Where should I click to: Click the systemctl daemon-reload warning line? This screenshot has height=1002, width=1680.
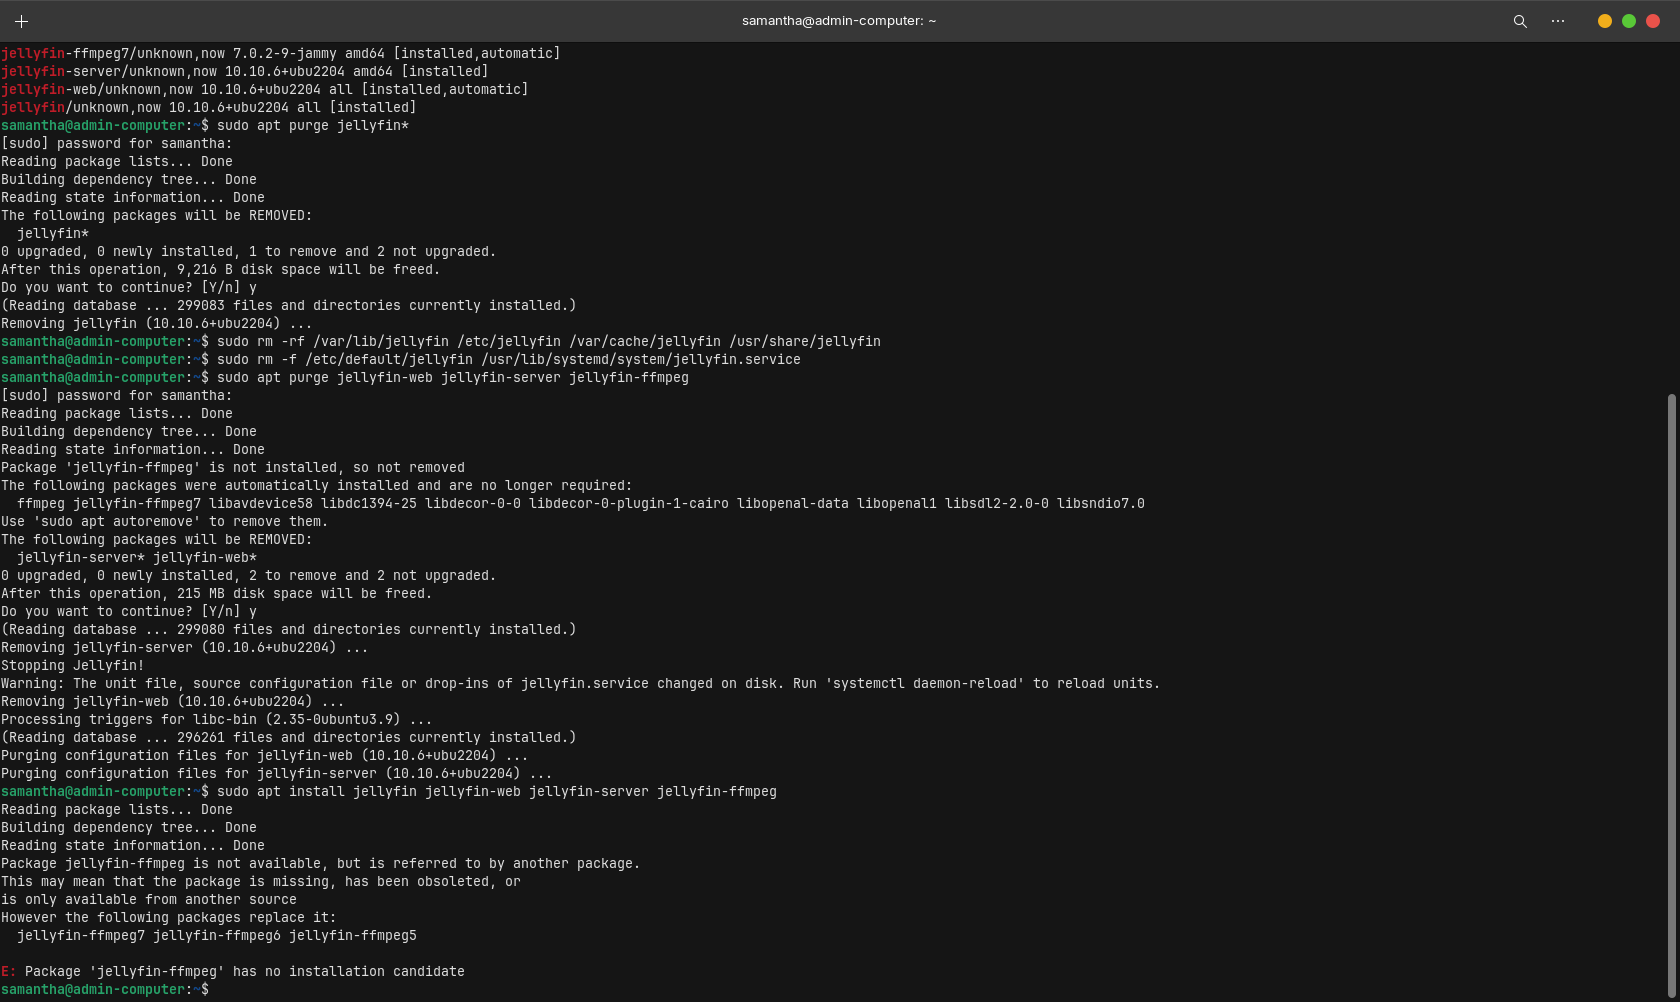580,684
